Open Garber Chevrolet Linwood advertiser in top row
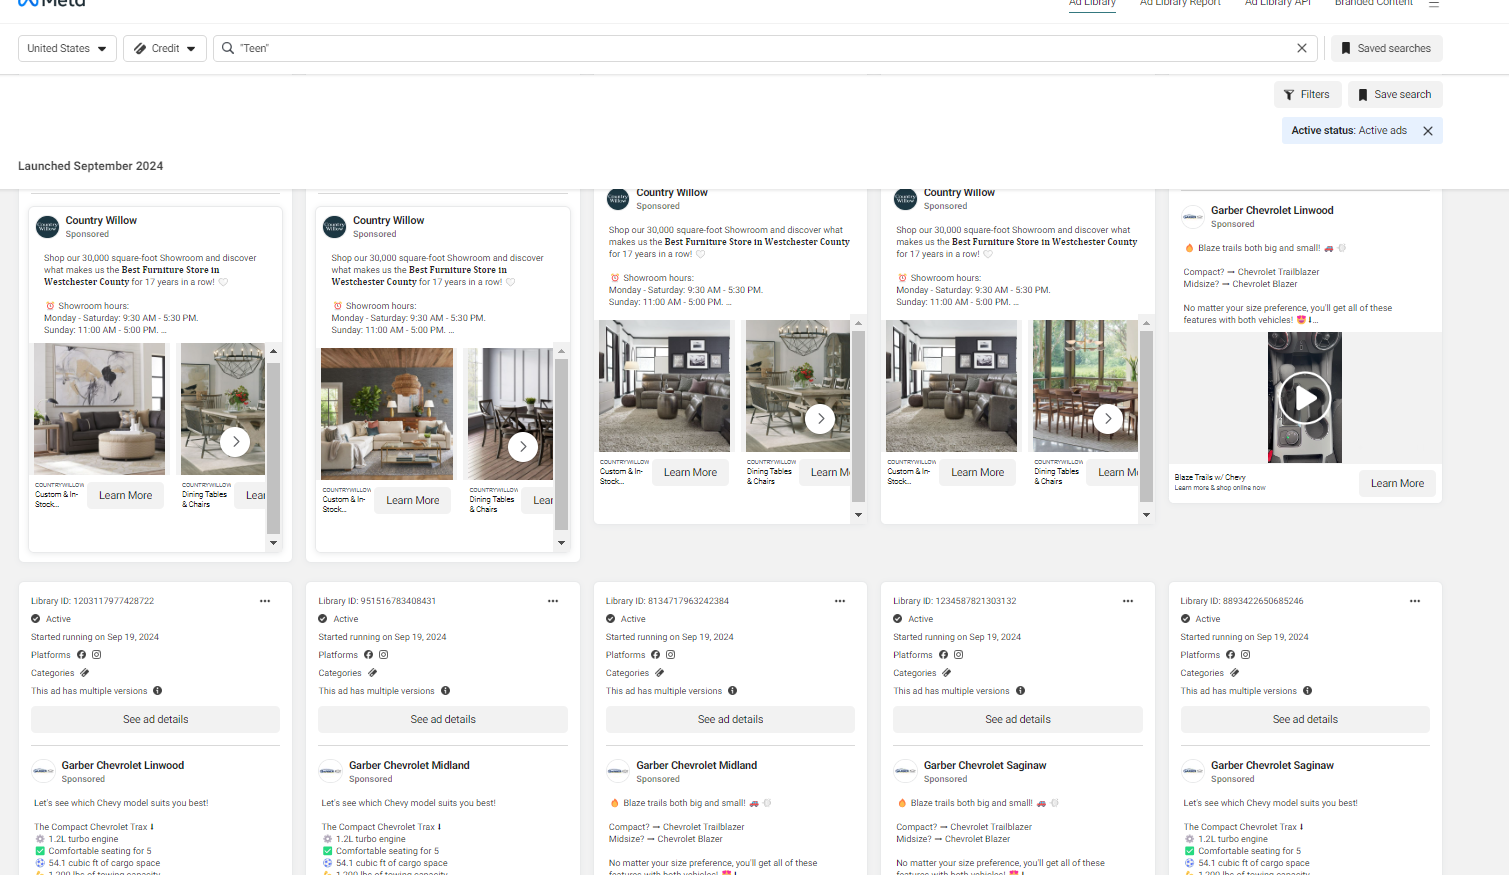 1272,210
